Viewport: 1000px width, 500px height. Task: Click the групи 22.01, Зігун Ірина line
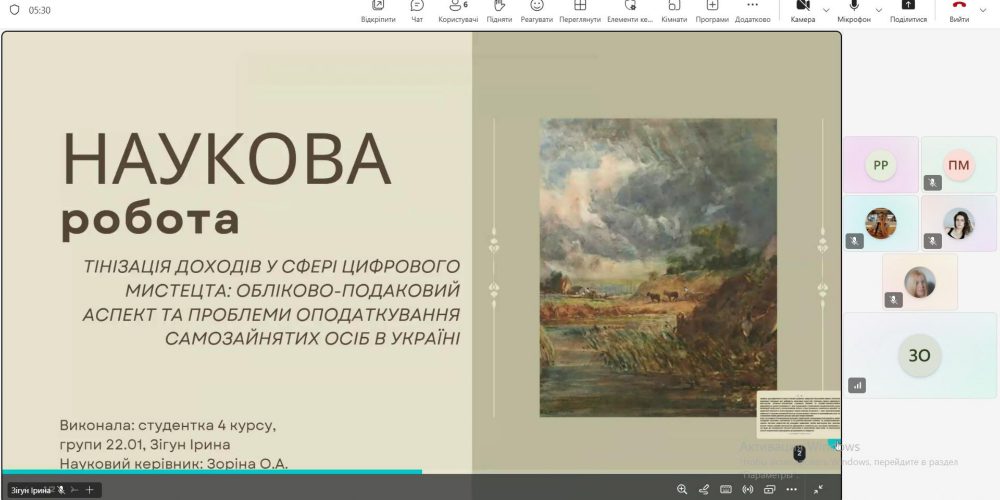(145, 445)
